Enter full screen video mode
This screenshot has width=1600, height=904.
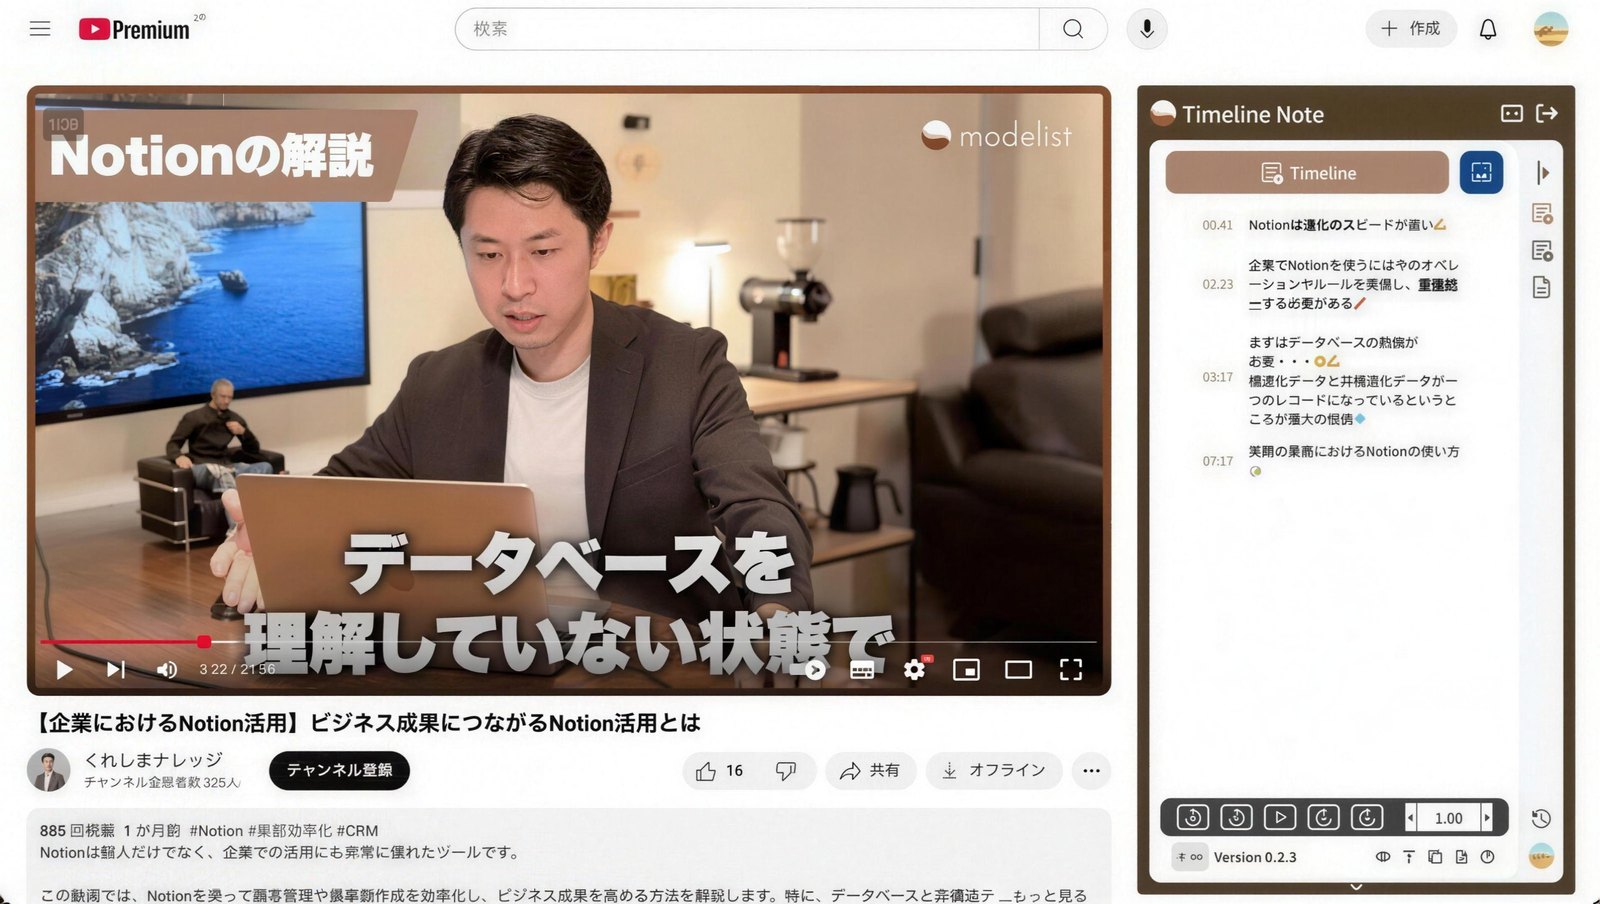point(1071,669)
